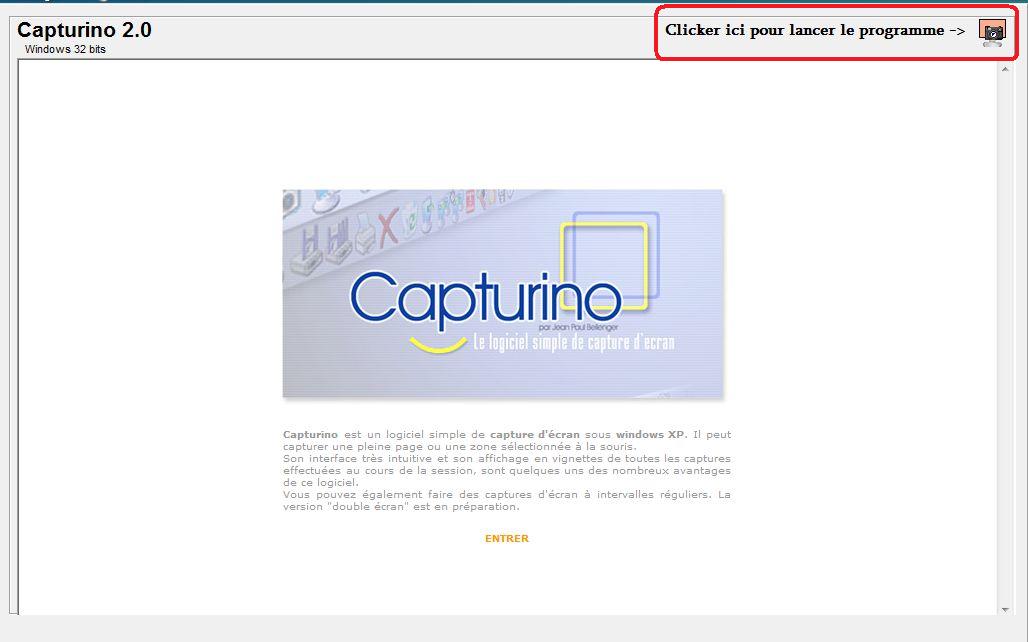Click the bold word 'Capturino' in the description
The image size is (1028, 642).
tap(309, 434)
